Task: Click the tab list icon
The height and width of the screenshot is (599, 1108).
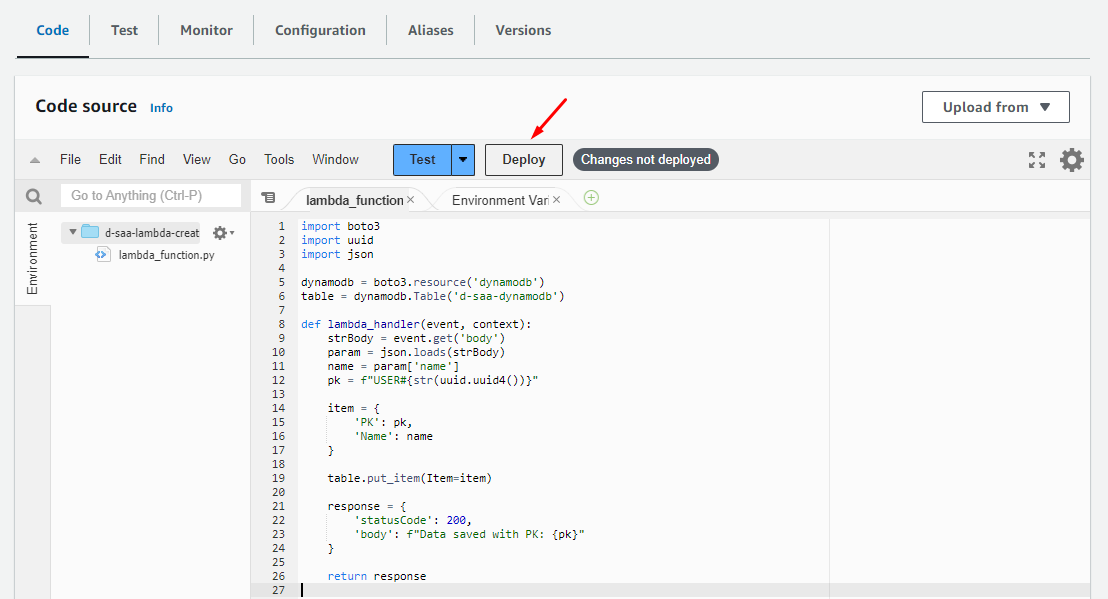Action: (268, 198)
